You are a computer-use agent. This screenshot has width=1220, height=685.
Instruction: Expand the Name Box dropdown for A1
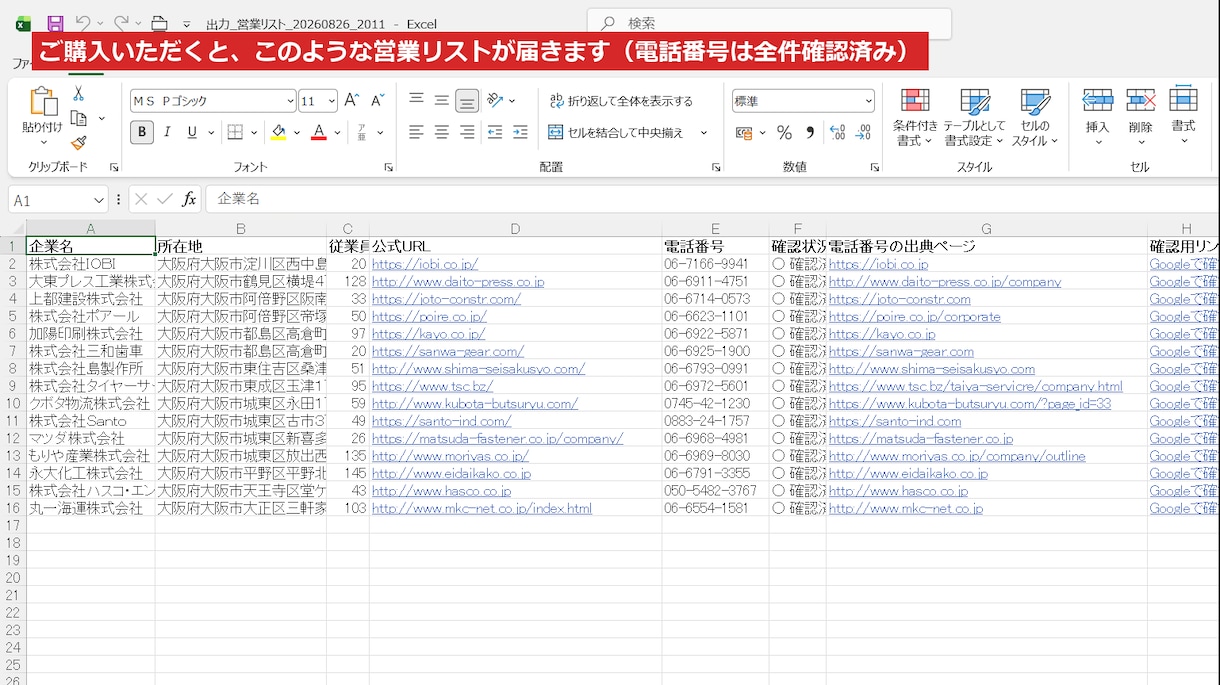pyautogui.click(x=98, y=200)
